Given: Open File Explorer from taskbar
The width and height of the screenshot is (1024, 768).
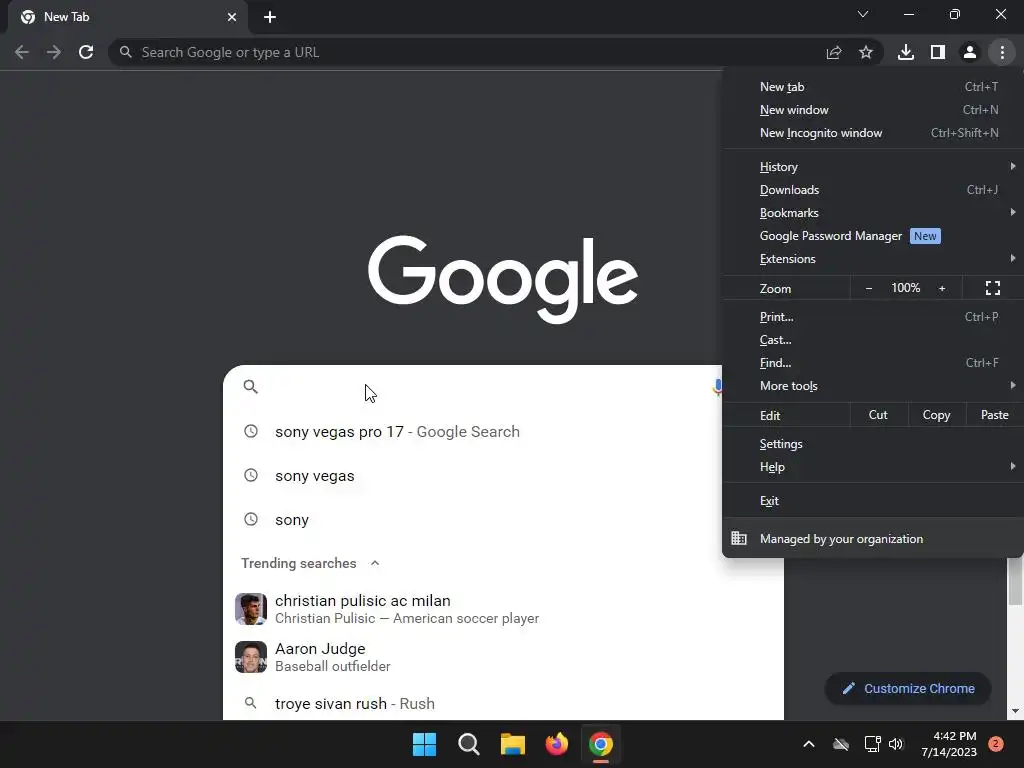Looking at the screenshot, I should click(513, 744).
